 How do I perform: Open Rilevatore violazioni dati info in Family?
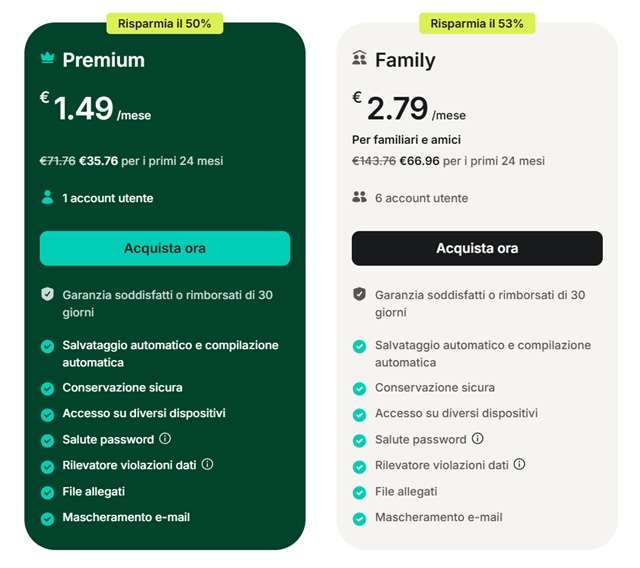coord(519,464)
